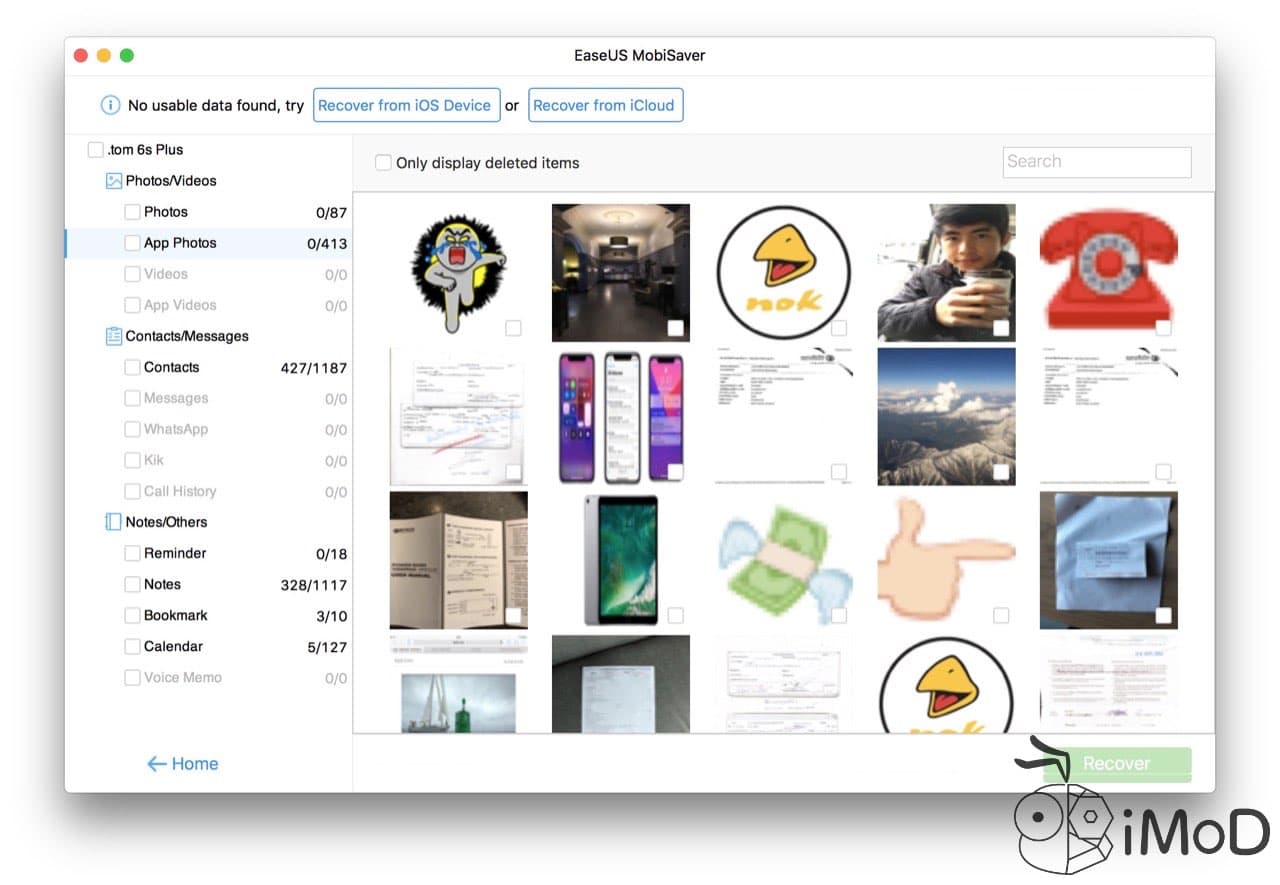Tick the checkbox on the red telephone thumbnail
The width and height of the screenshot is (1280, 885).
tap(1163, 327)
